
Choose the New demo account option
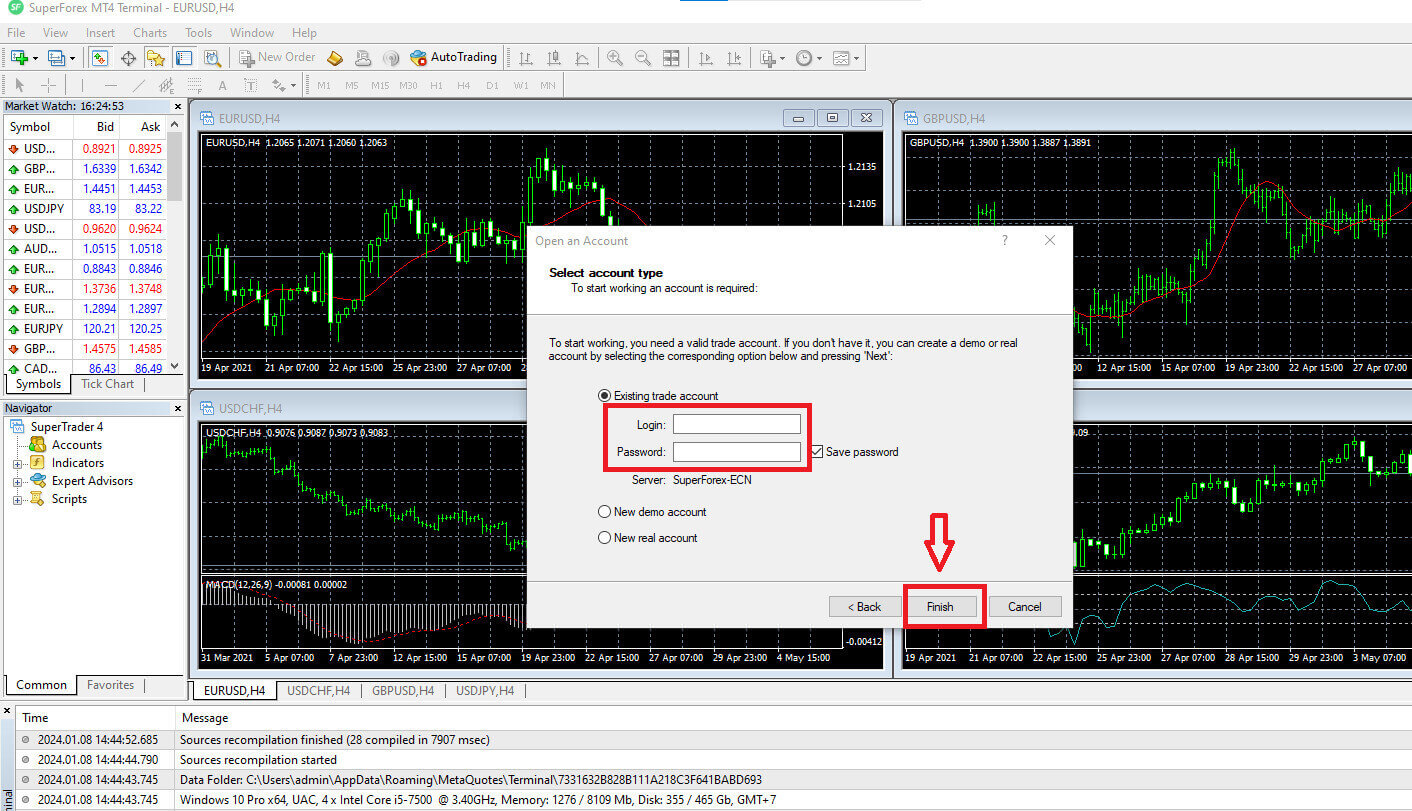tap(604, 511)
